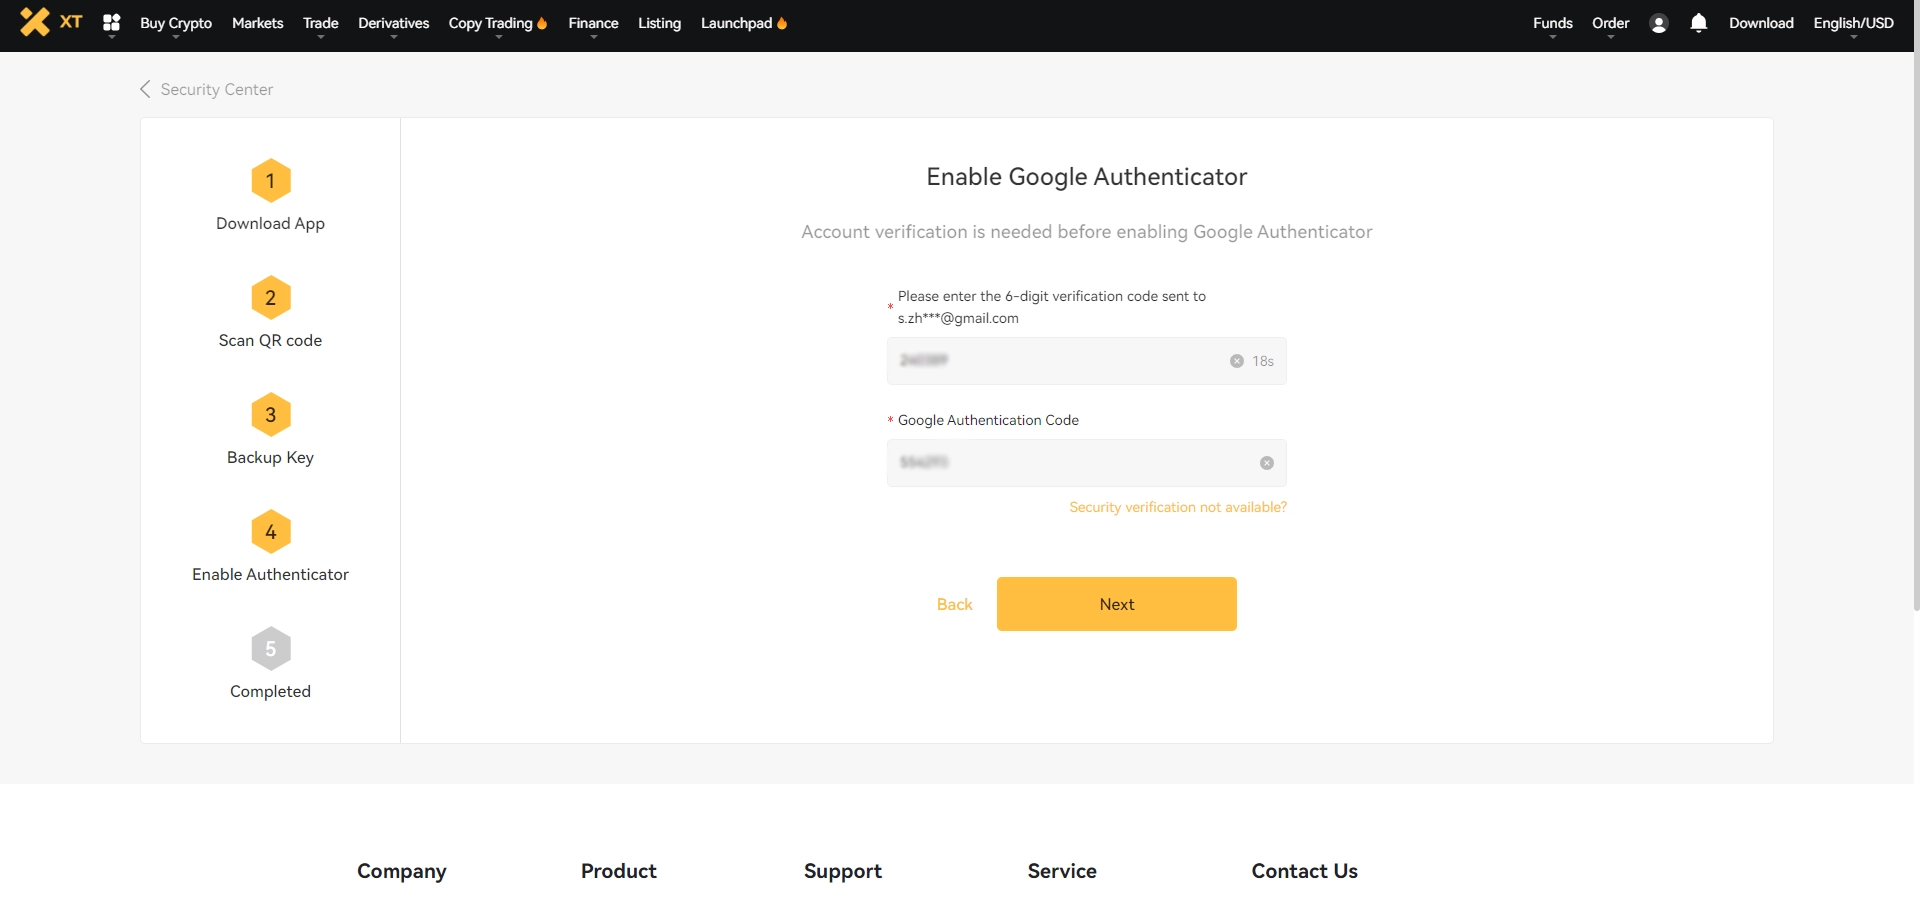Expand the Funds dropdown
Viewport: 1920px width, 897px height.
pos(1553,23)
